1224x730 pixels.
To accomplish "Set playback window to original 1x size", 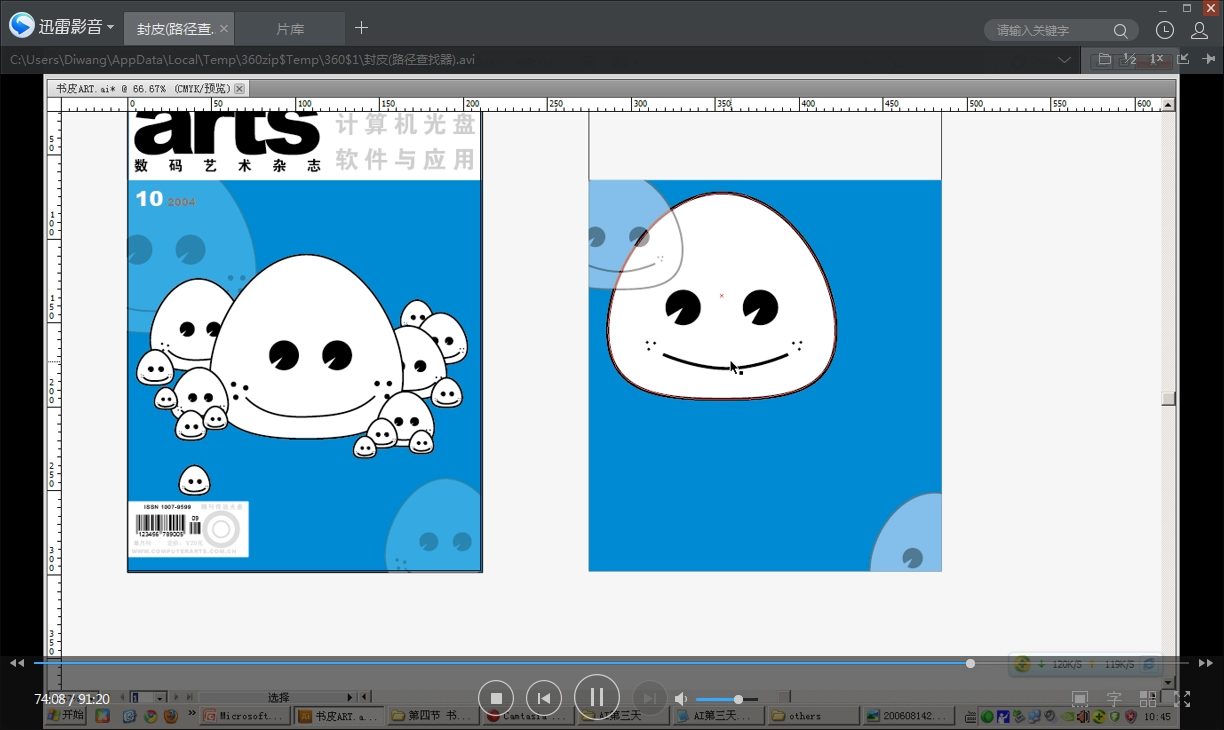I will [1155, 60].
